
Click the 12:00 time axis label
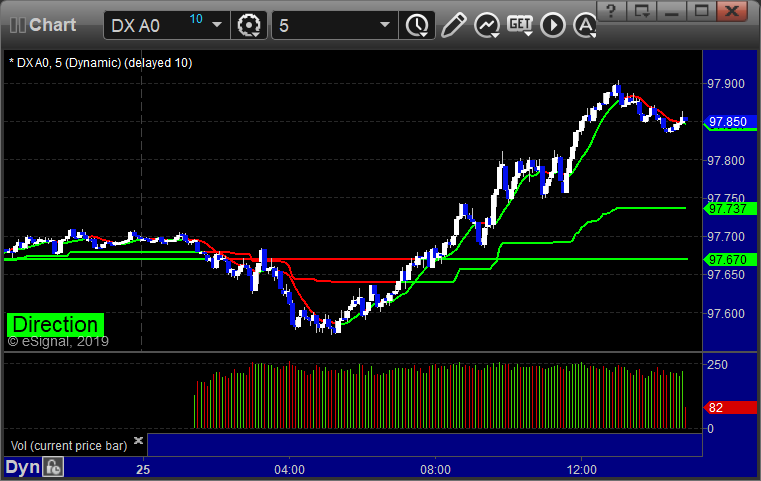pos(581,470)
